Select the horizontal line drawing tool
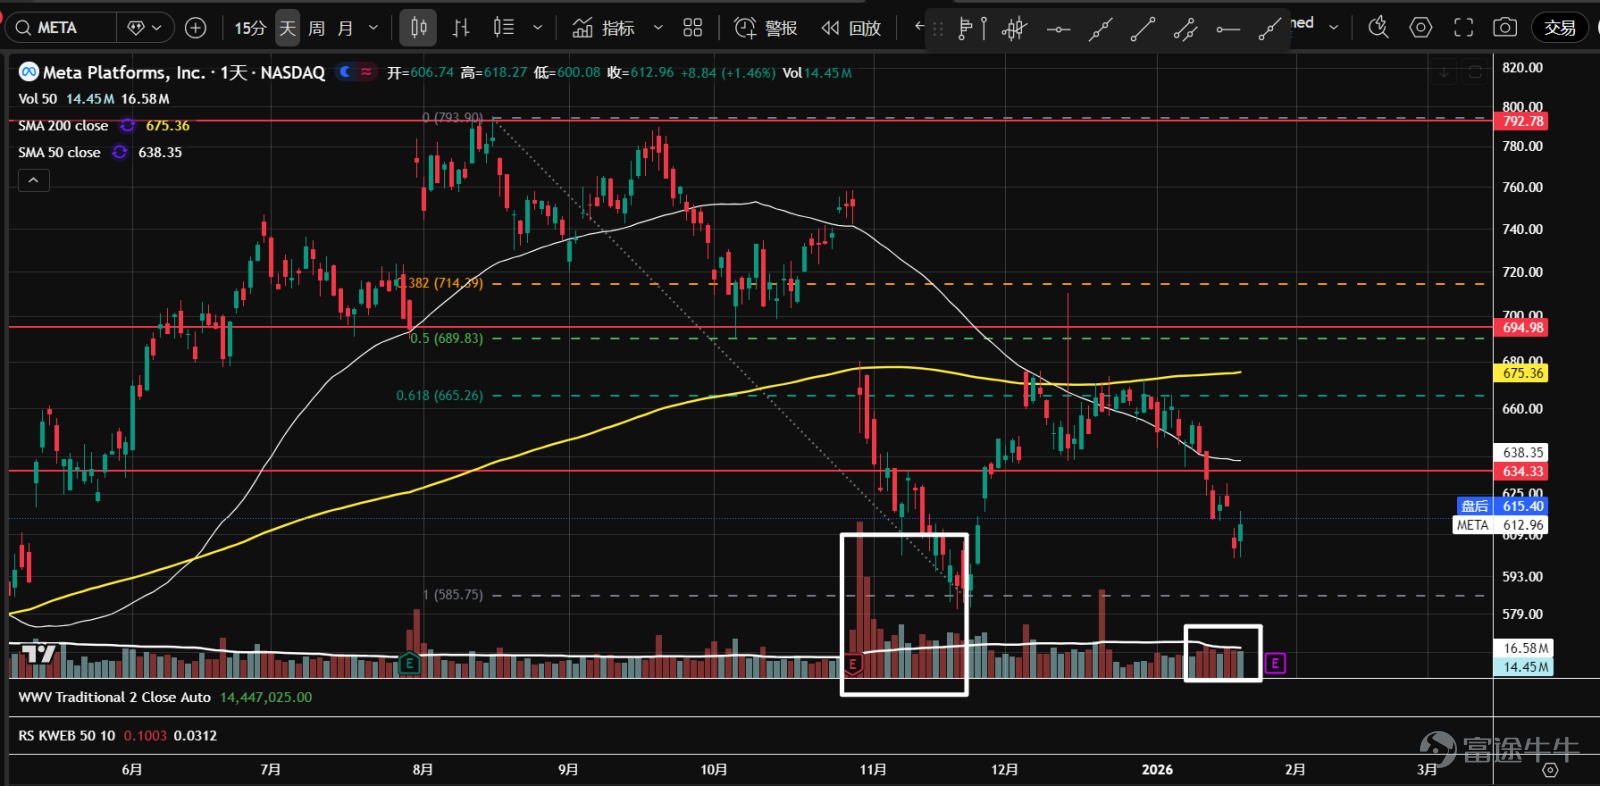1600x786 pixels. 1058,29
